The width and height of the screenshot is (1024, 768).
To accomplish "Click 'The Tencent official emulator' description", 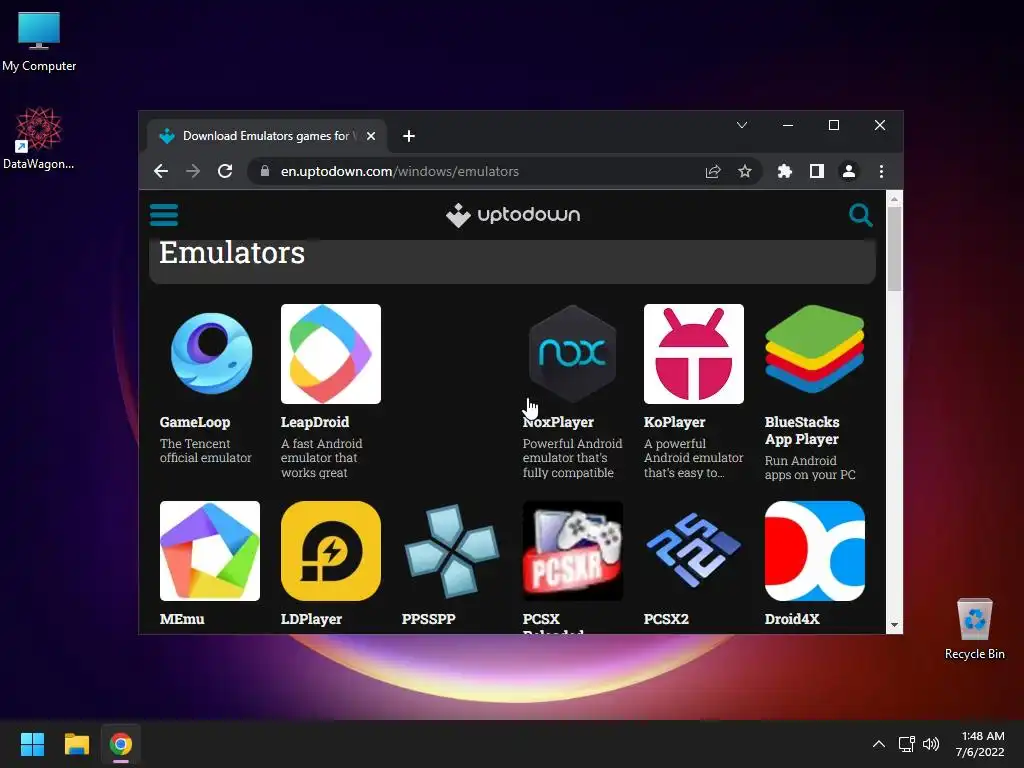I will [x=205, y=451].
